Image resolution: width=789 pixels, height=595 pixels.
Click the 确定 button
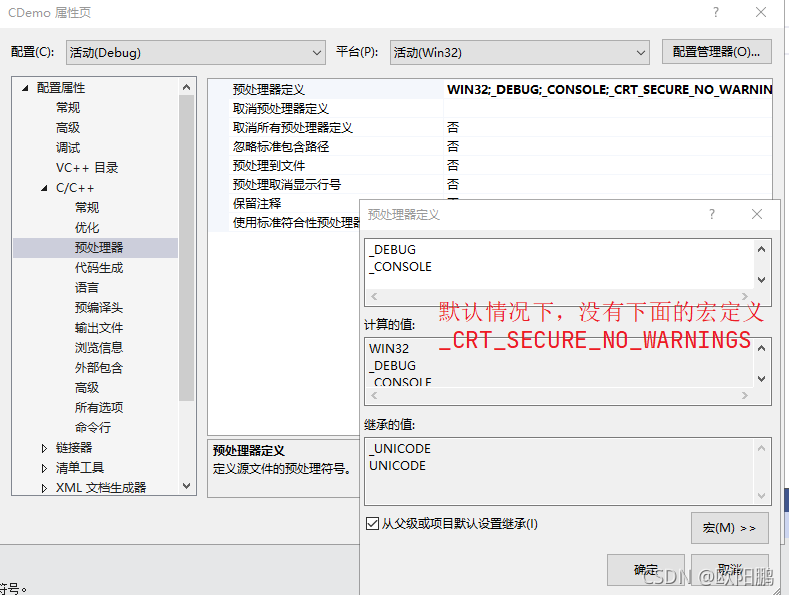click(x=646, y=570)
